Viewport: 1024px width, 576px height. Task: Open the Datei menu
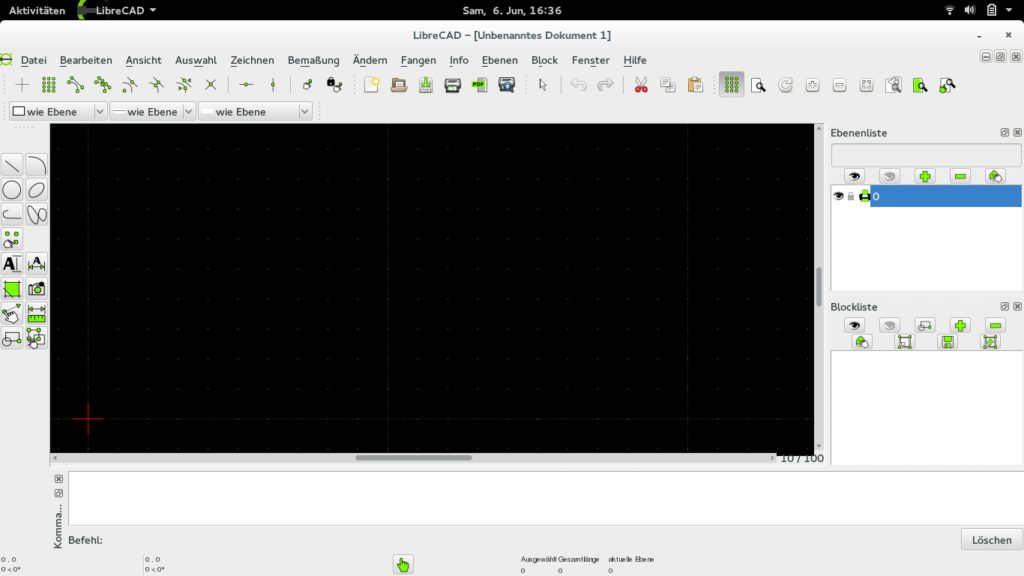(x=33, y=60)
